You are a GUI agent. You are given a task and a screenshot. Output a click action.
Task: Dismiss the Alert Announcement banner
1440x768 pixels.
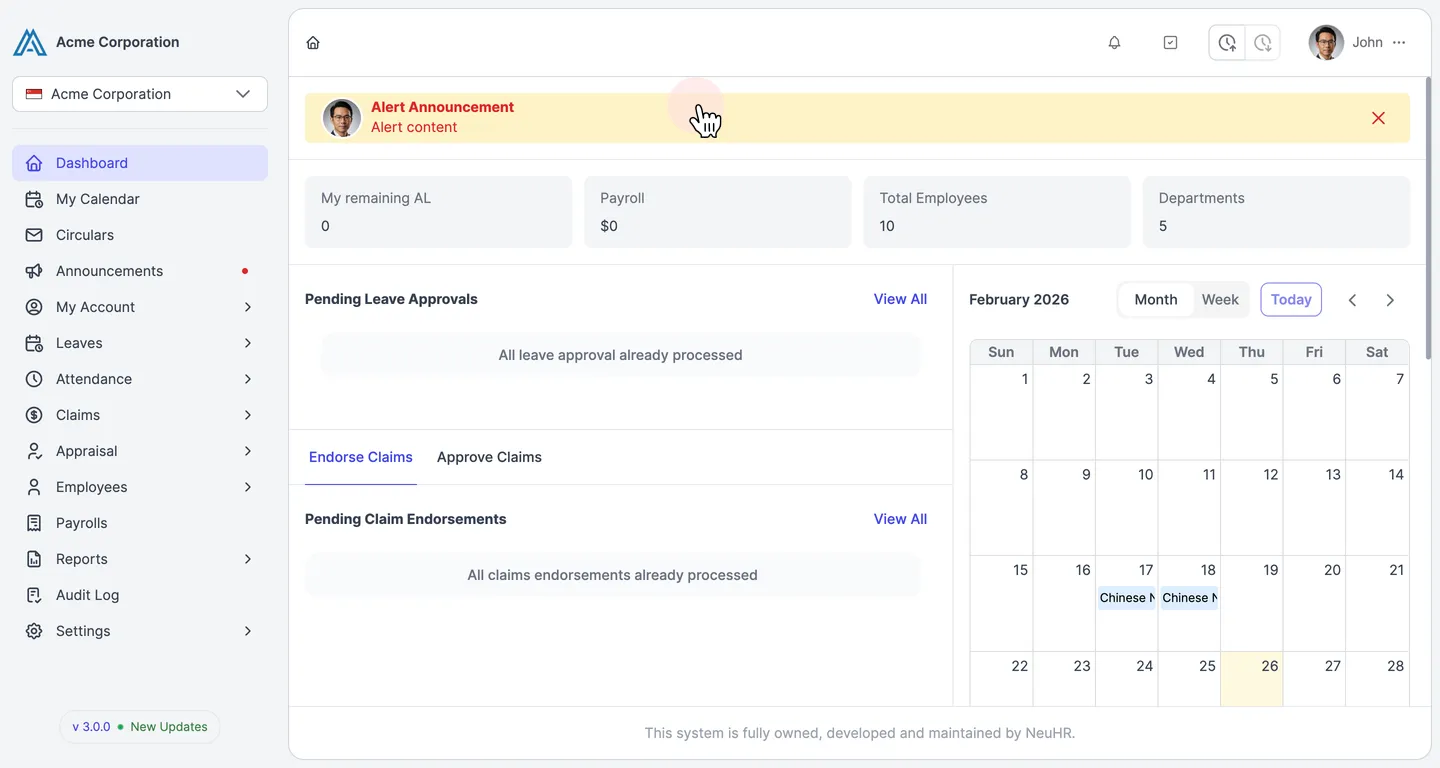(x=1378, y=118)
